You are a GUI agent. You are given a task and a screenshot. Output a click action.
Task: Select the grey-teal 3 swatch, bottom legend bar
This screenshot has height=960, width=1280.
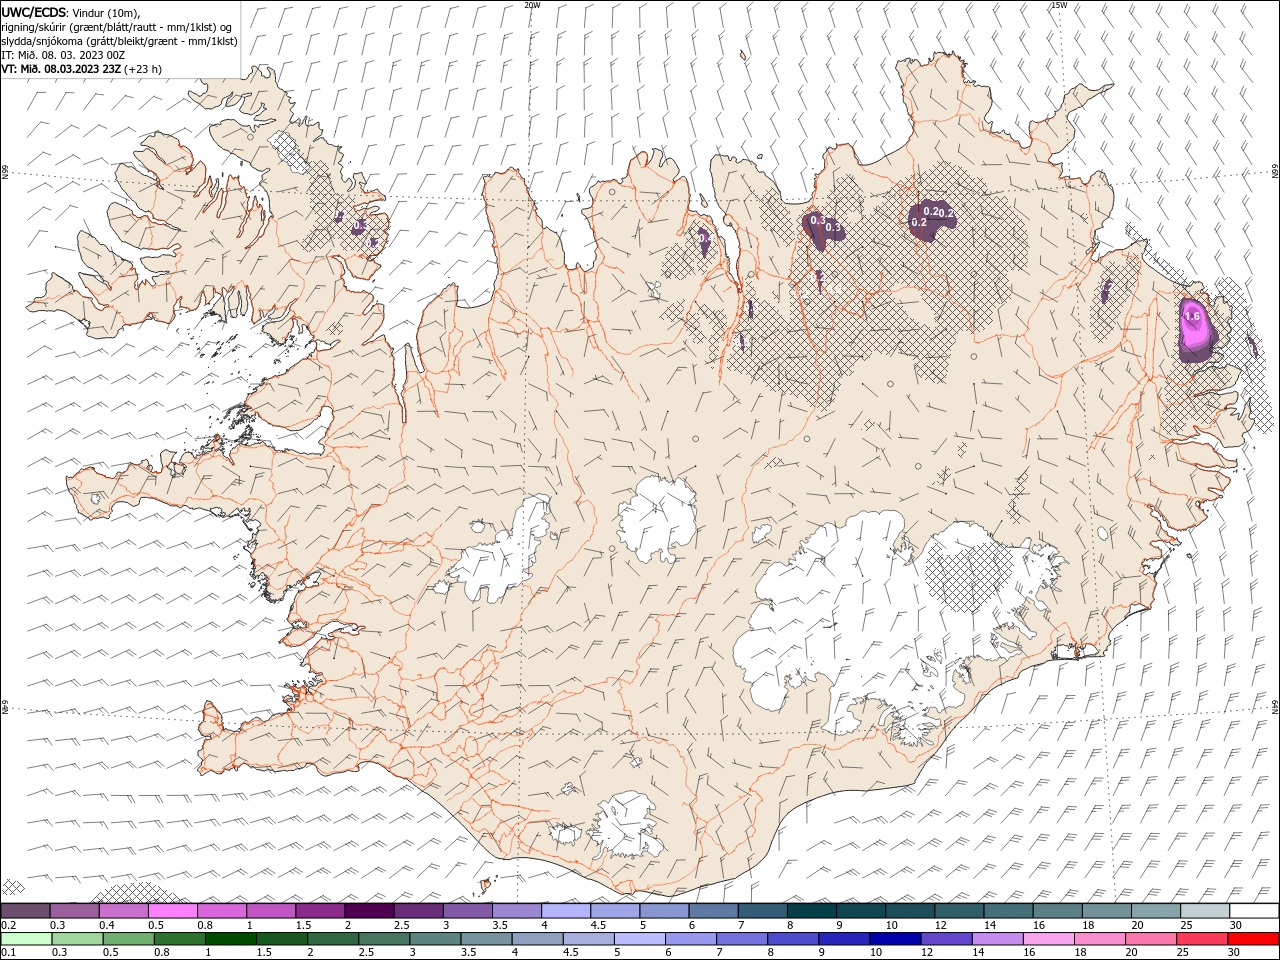tap(435, 939)
